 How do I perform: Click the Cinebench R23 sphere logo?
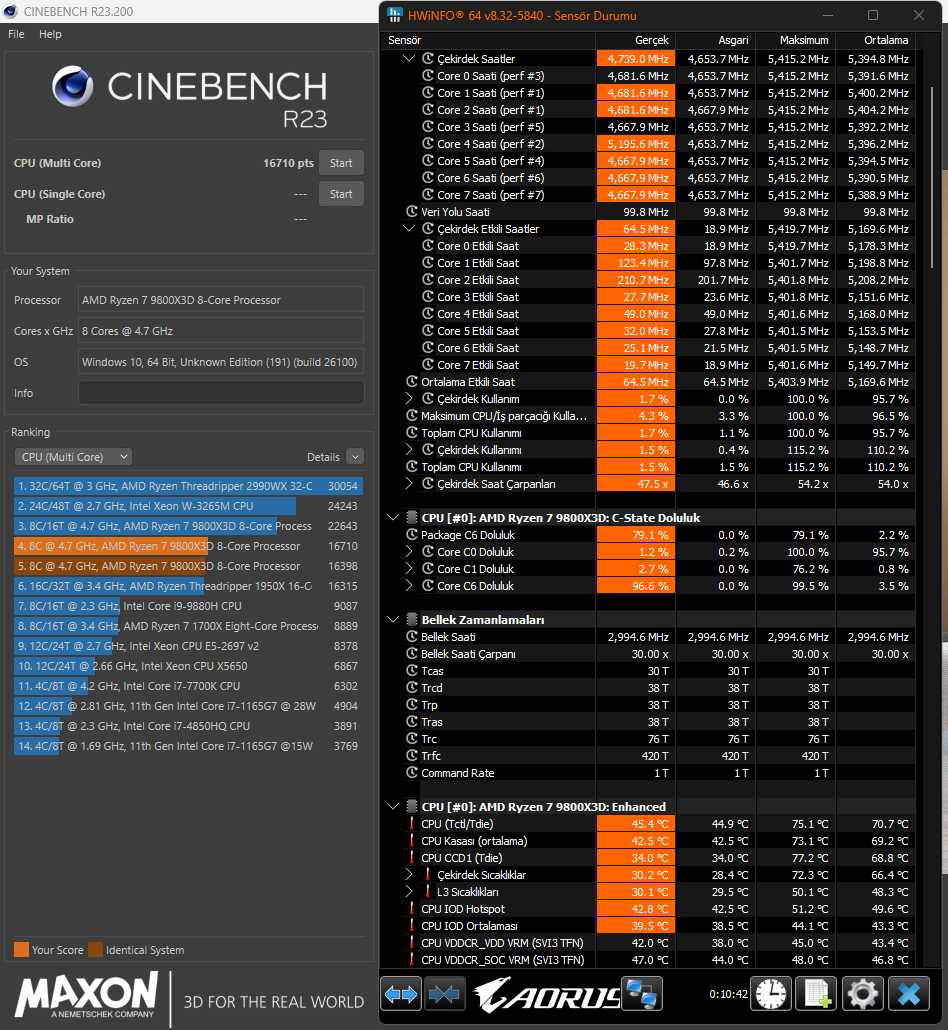73,86
